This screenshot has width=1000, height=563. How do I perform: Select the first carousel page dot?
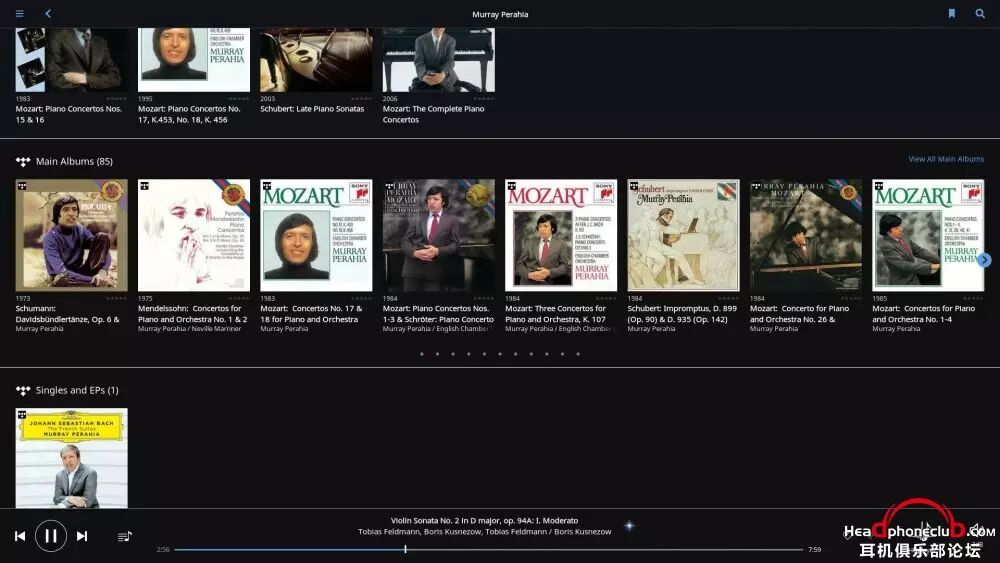[422, 354]
